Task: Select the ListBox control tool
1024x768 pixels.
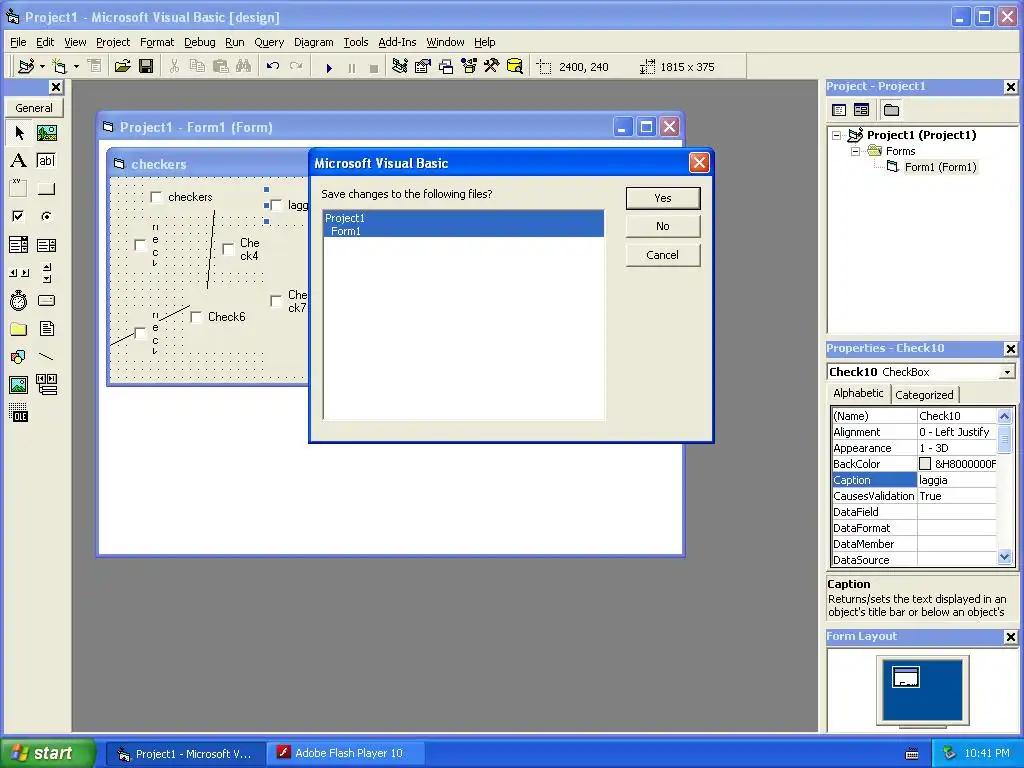Action: [46, 245]
